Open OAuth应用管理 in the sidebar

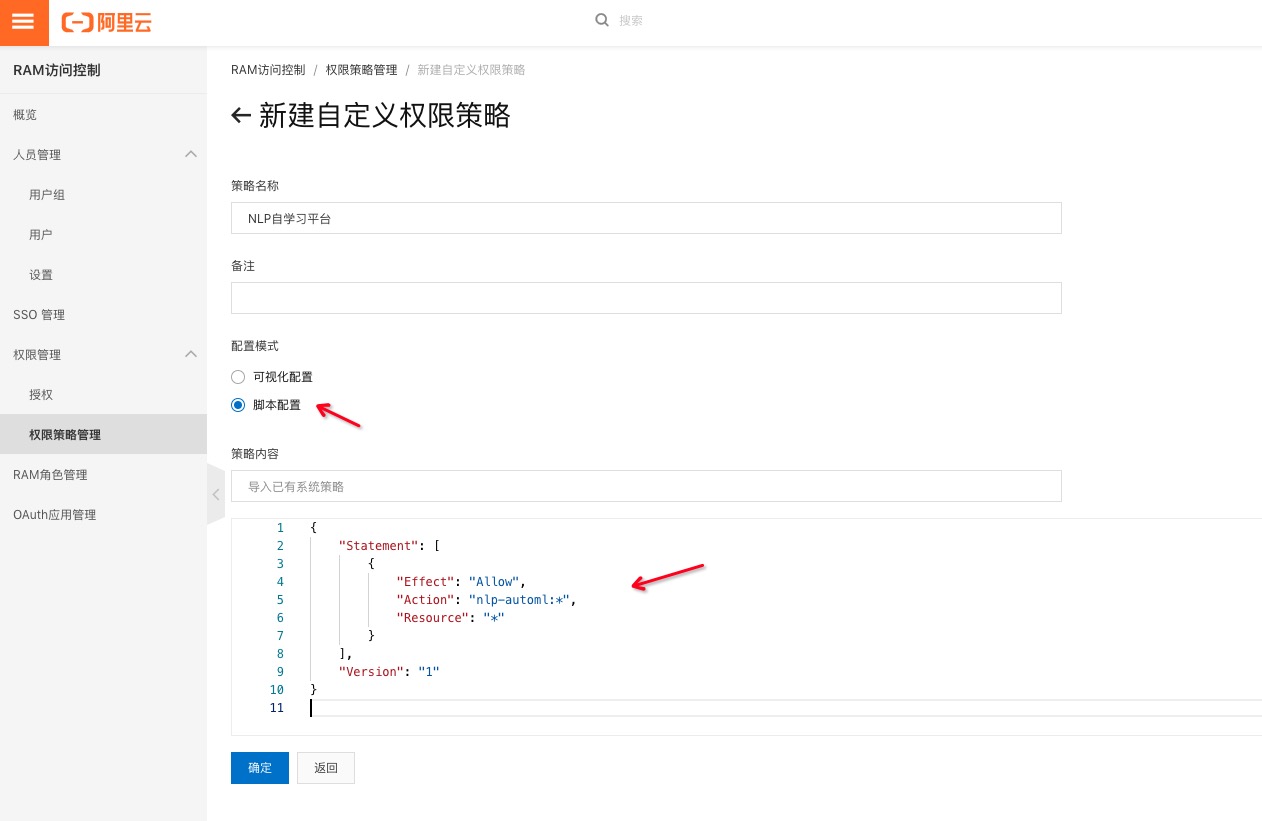(103, 515)
